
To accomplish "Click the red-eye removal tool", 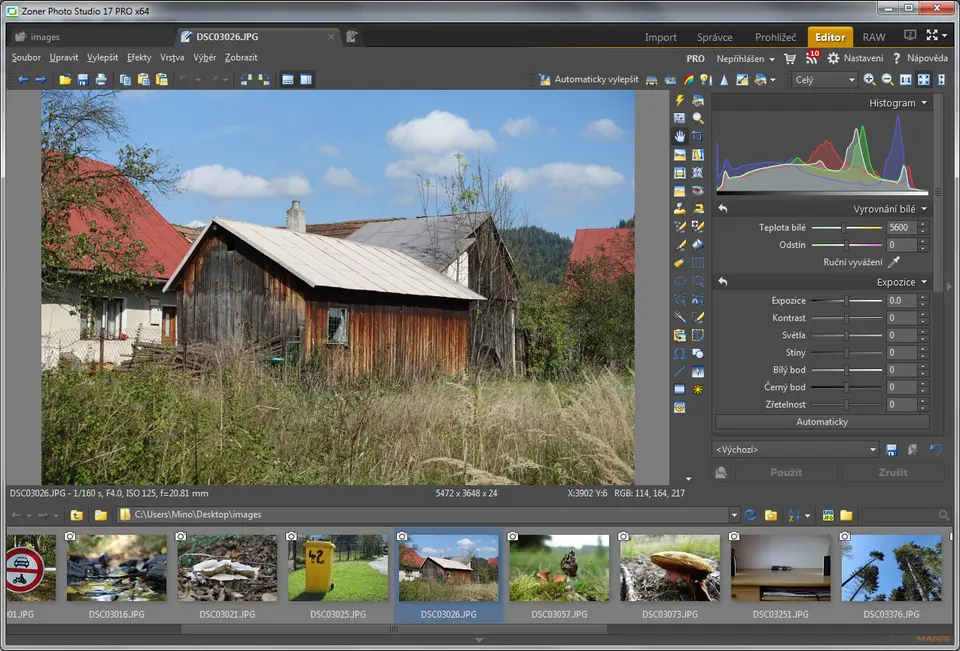I will tap(698, 191).
